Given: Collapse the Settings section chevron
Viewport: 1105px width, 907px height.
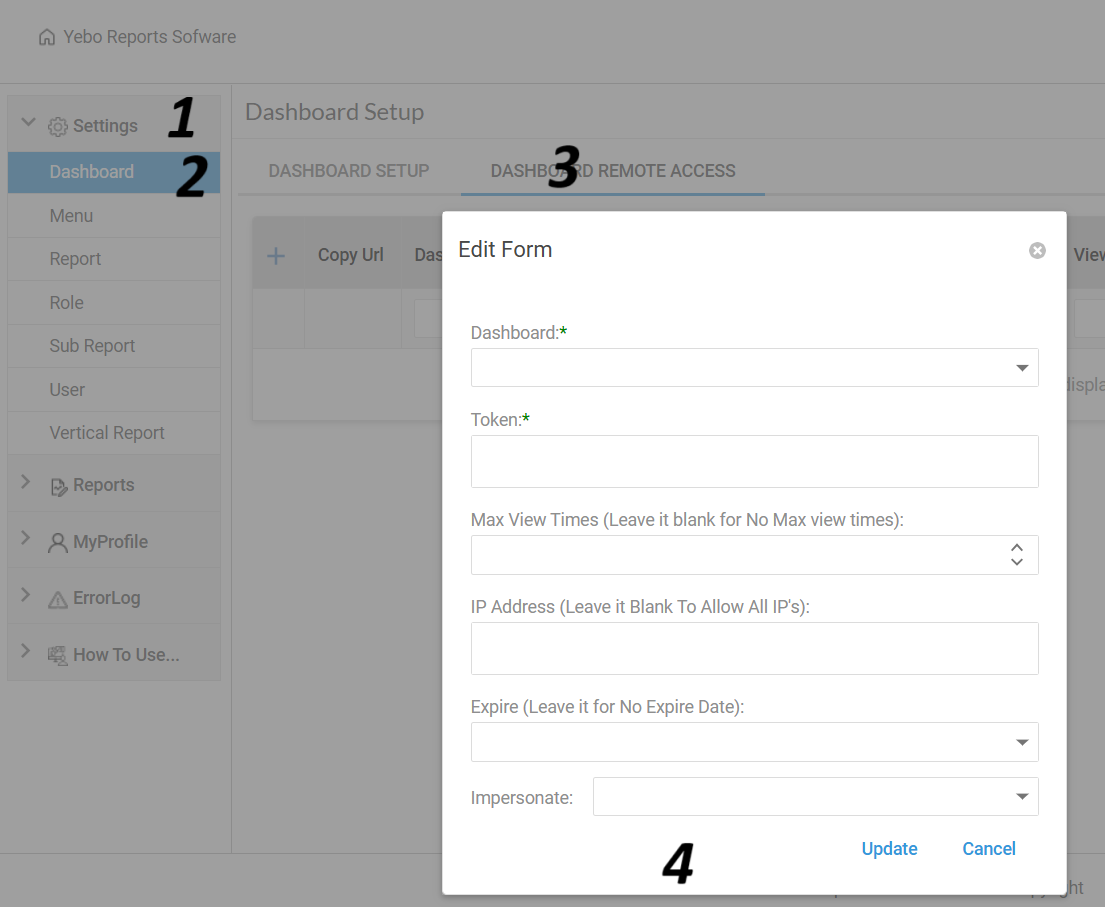Looking at the screenshot, I should [x=28, y=122].
